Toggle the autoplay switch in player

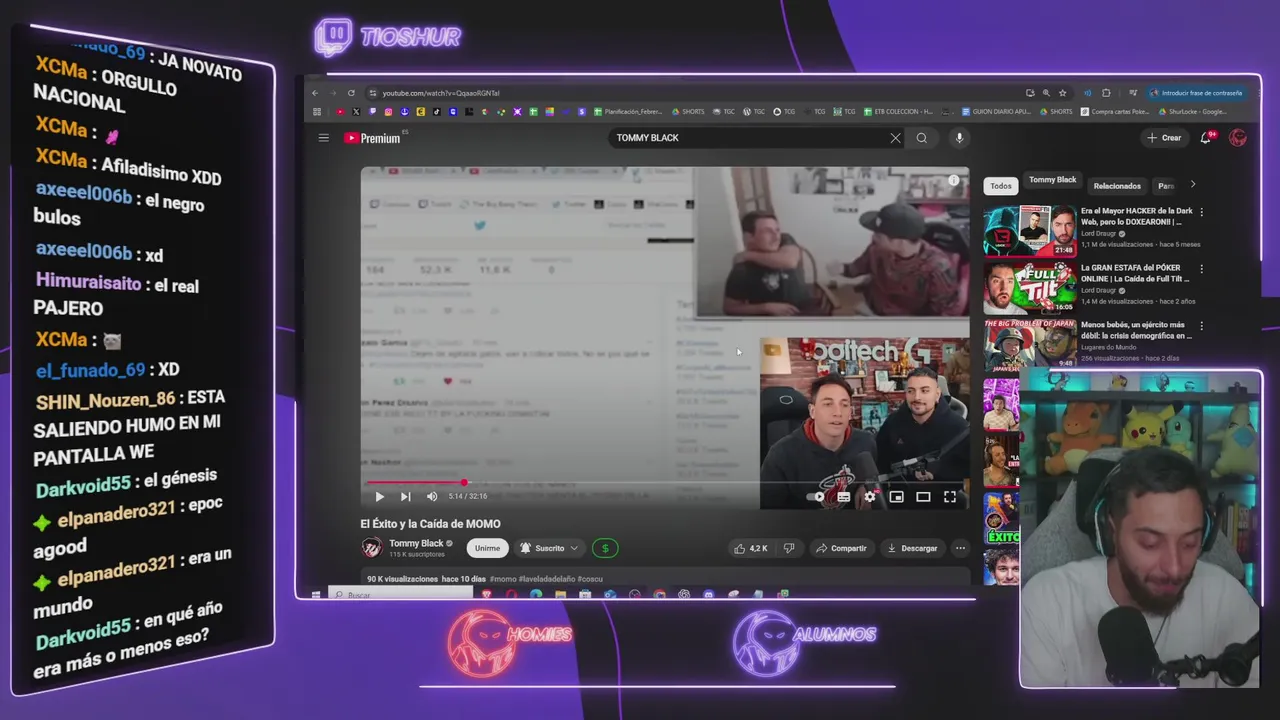[817, 496]
